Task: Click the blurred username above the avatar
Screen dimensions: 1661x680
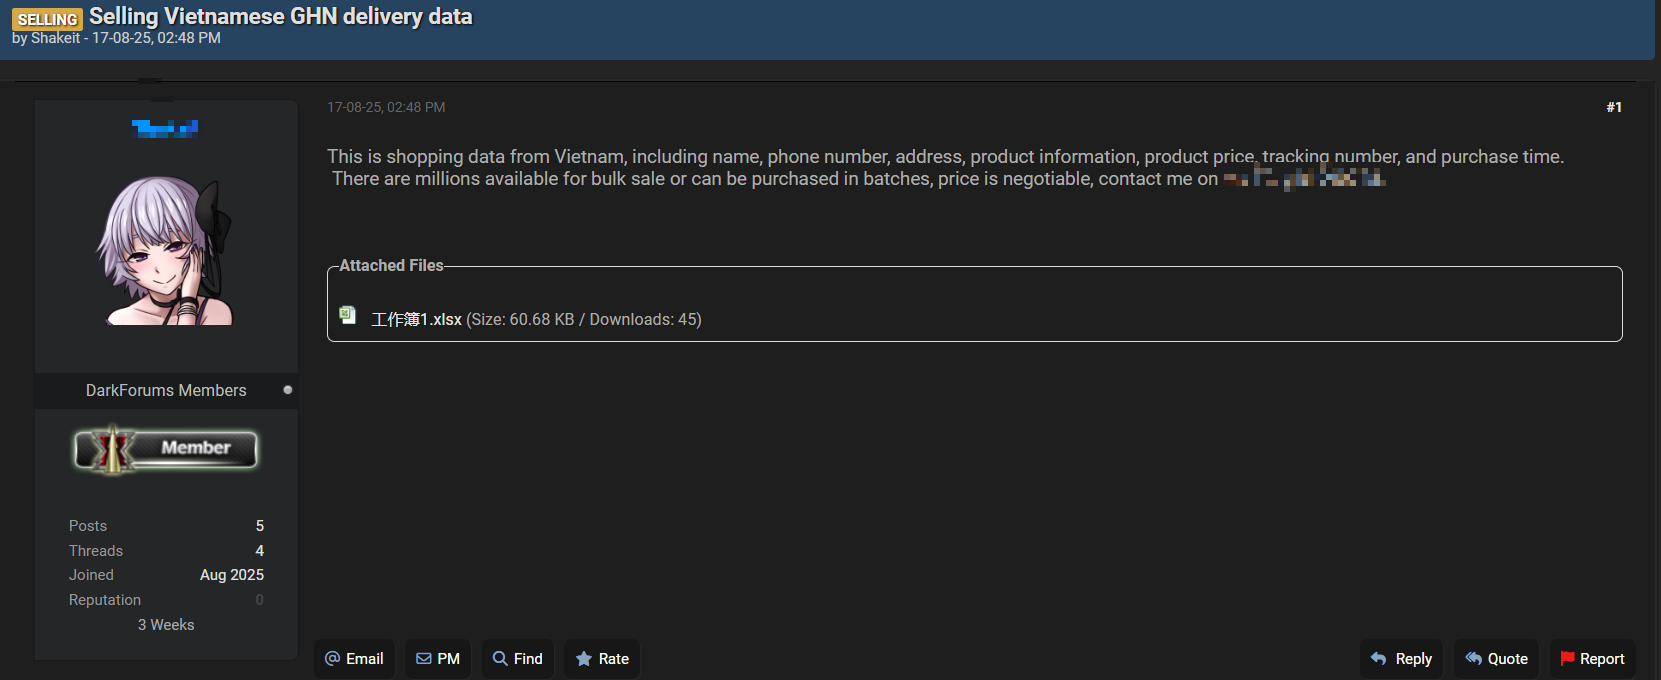Action: point(165,128)
